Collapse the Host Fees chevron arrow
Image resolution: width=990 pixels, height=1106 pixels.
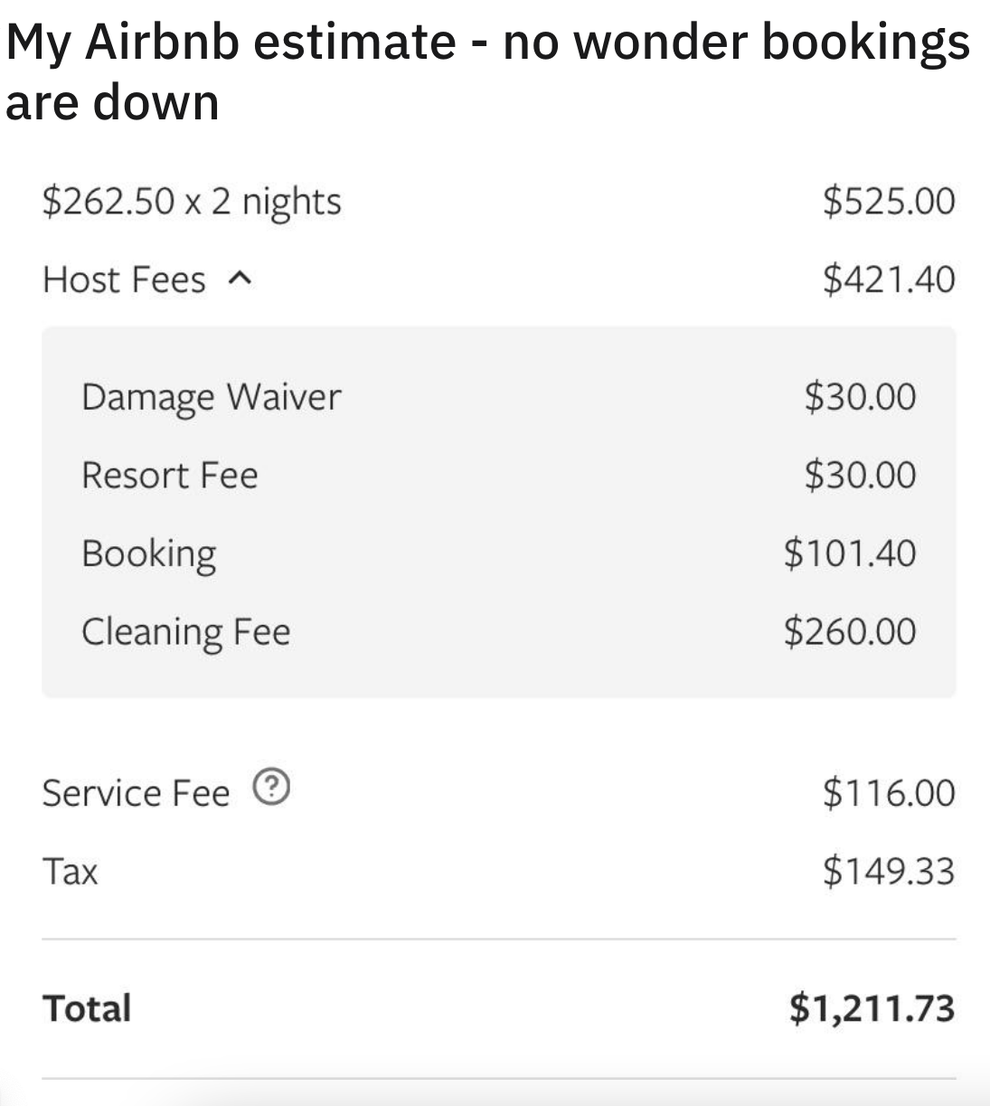point(237,280)
